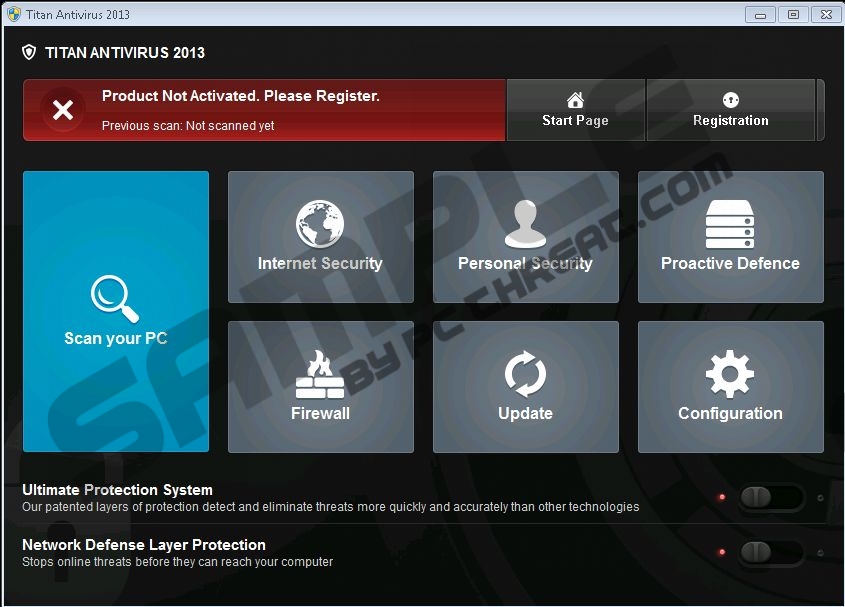Image resolution: width=845 pixels, height=607 pixels.
Task: Click the Network Defense Layer Protection heading
Action: pos(144,544)
